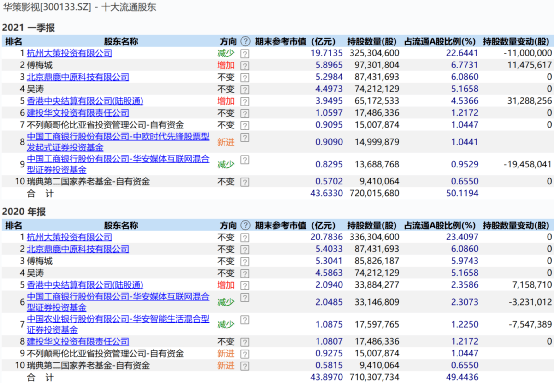Click help icon in 不列颠哥伦比亚 row of 2020 table
The image size is (554, 383).
coord(244,354)
